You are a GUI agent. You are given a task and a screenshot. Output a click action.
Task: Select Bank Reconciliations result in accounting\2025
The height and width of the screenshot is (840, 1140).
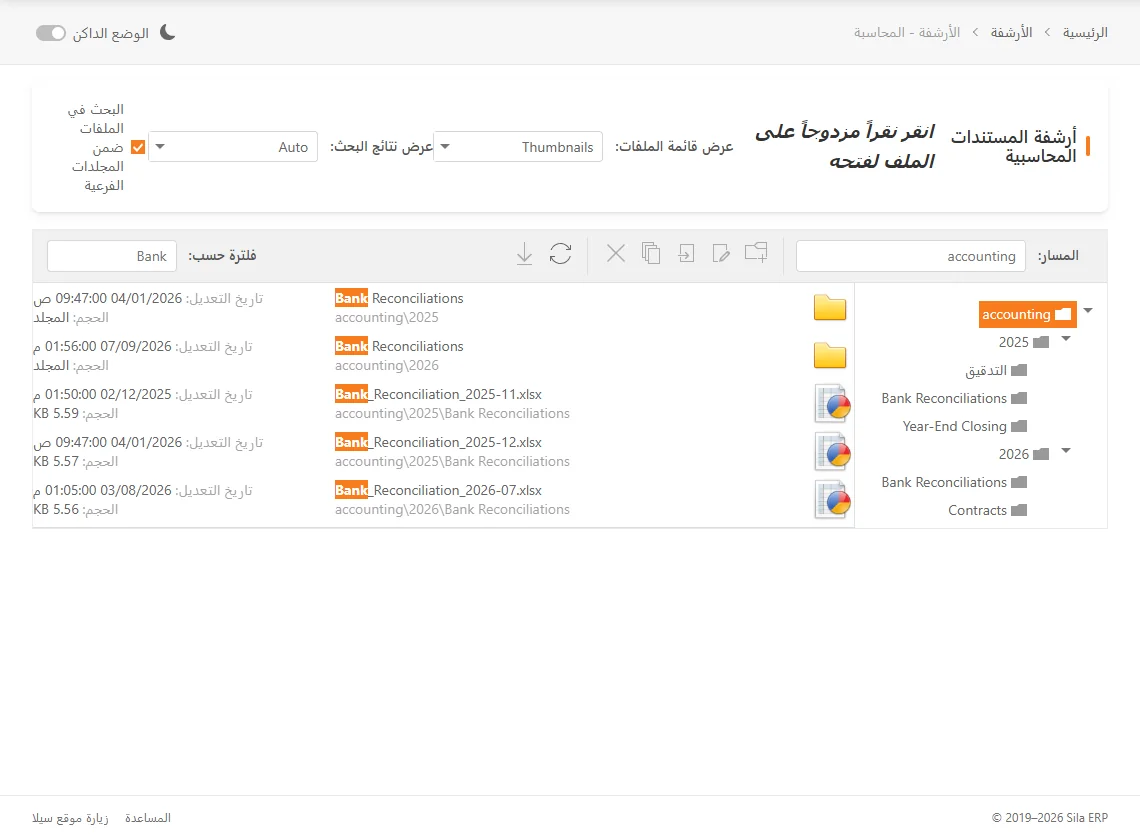tap(399, 298)
